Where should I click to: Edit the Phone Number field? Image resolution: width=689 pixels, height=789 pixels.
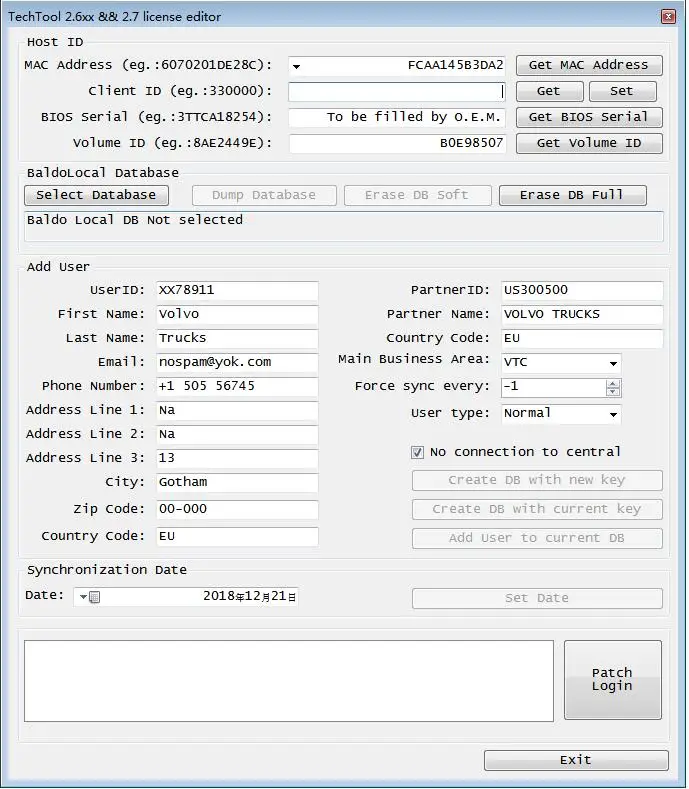(237, 386)
